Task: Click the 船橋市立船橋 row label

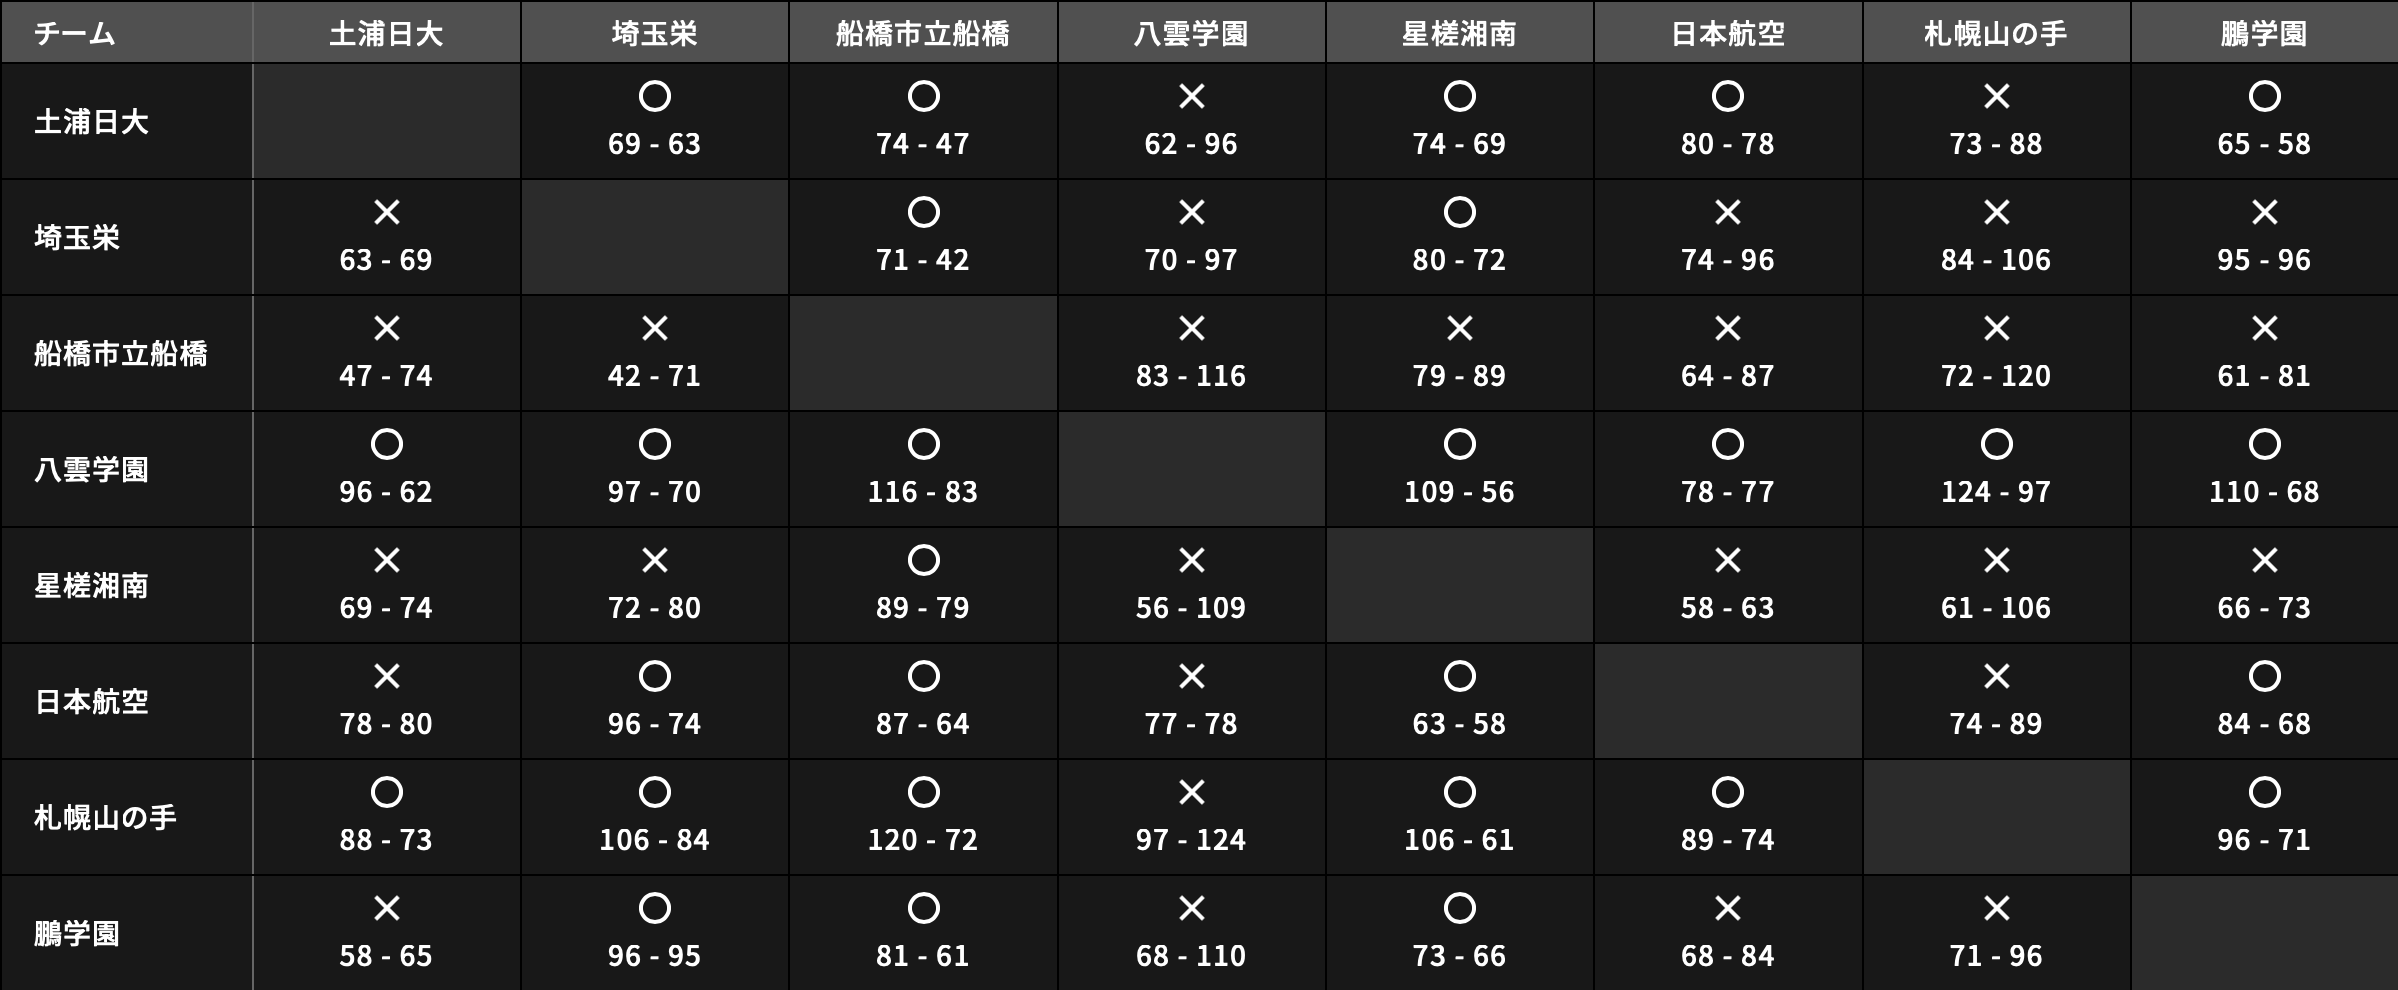Action: click(x=121, y=354)
